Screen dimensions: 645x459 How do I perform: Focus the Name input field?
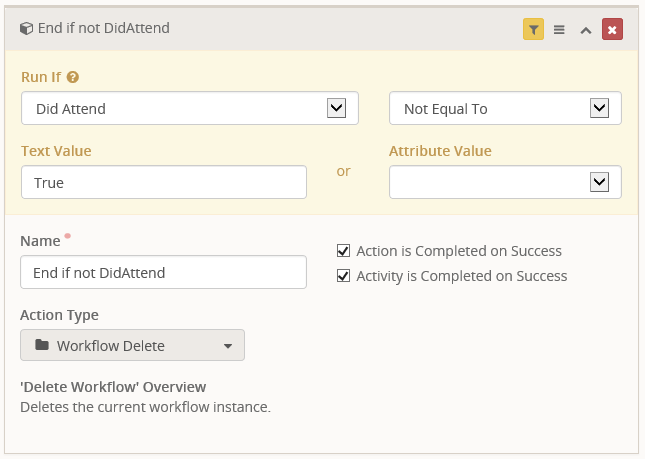163,272
